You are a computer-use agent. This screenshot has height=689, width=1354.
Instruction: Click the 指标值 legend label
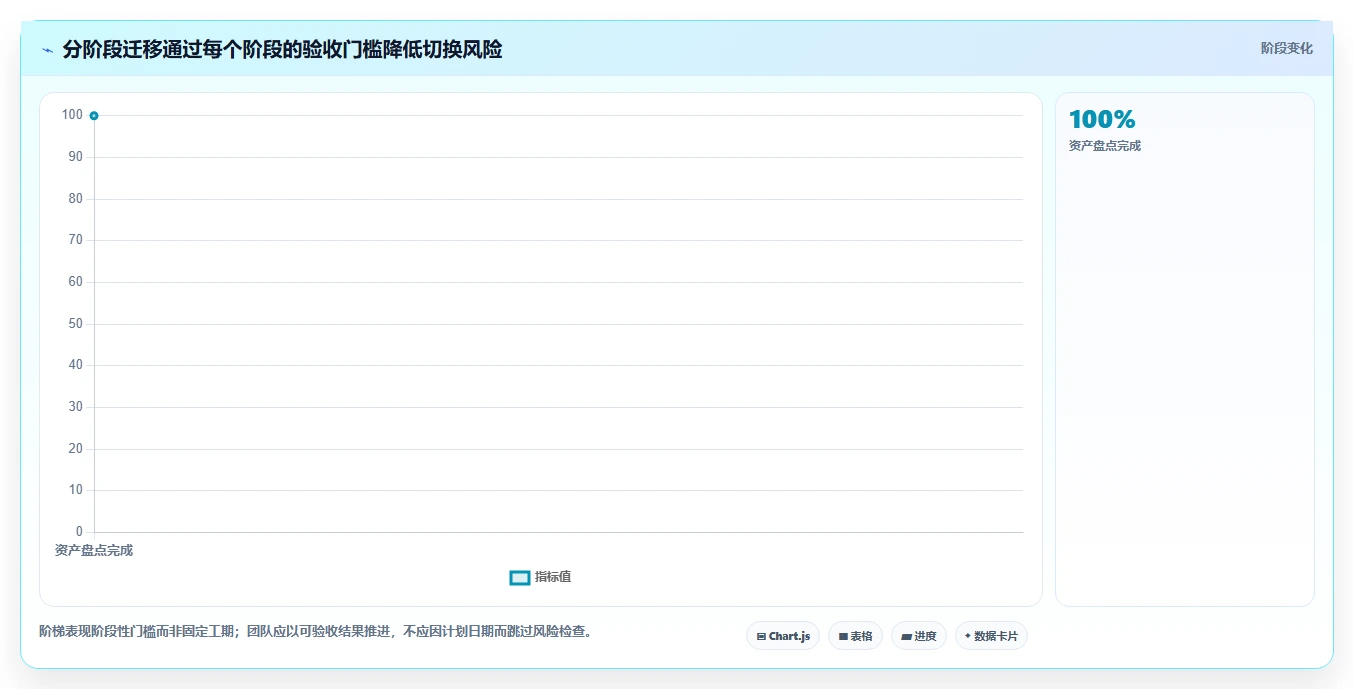point(553,577)
